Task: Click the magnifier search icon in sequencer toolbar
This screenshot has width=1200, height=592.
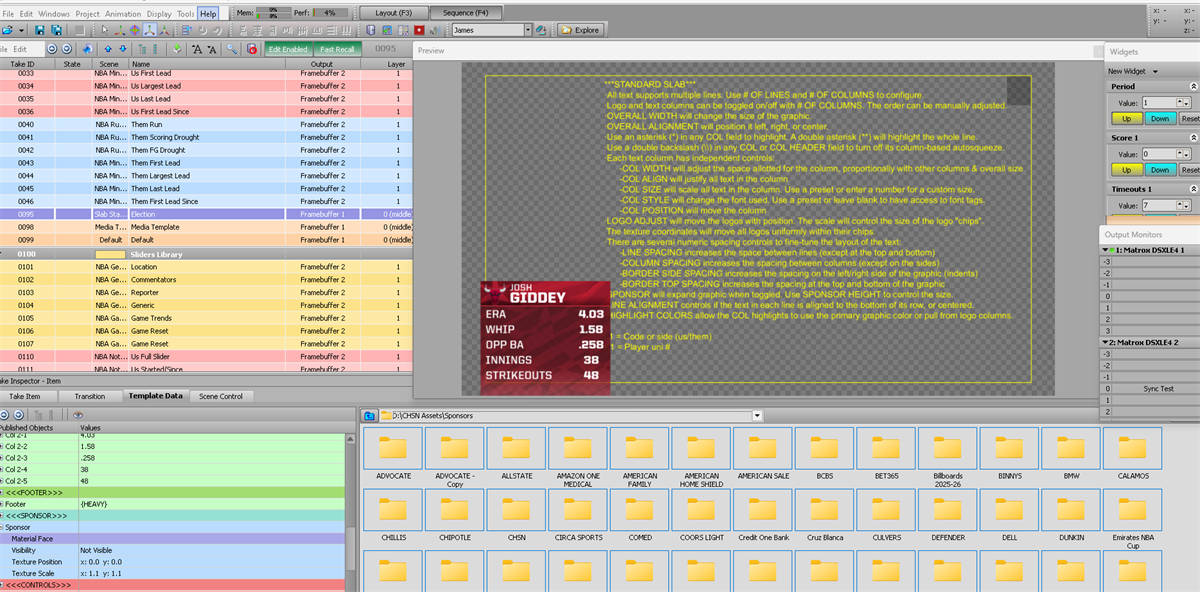Action: (x=232, y=48)
